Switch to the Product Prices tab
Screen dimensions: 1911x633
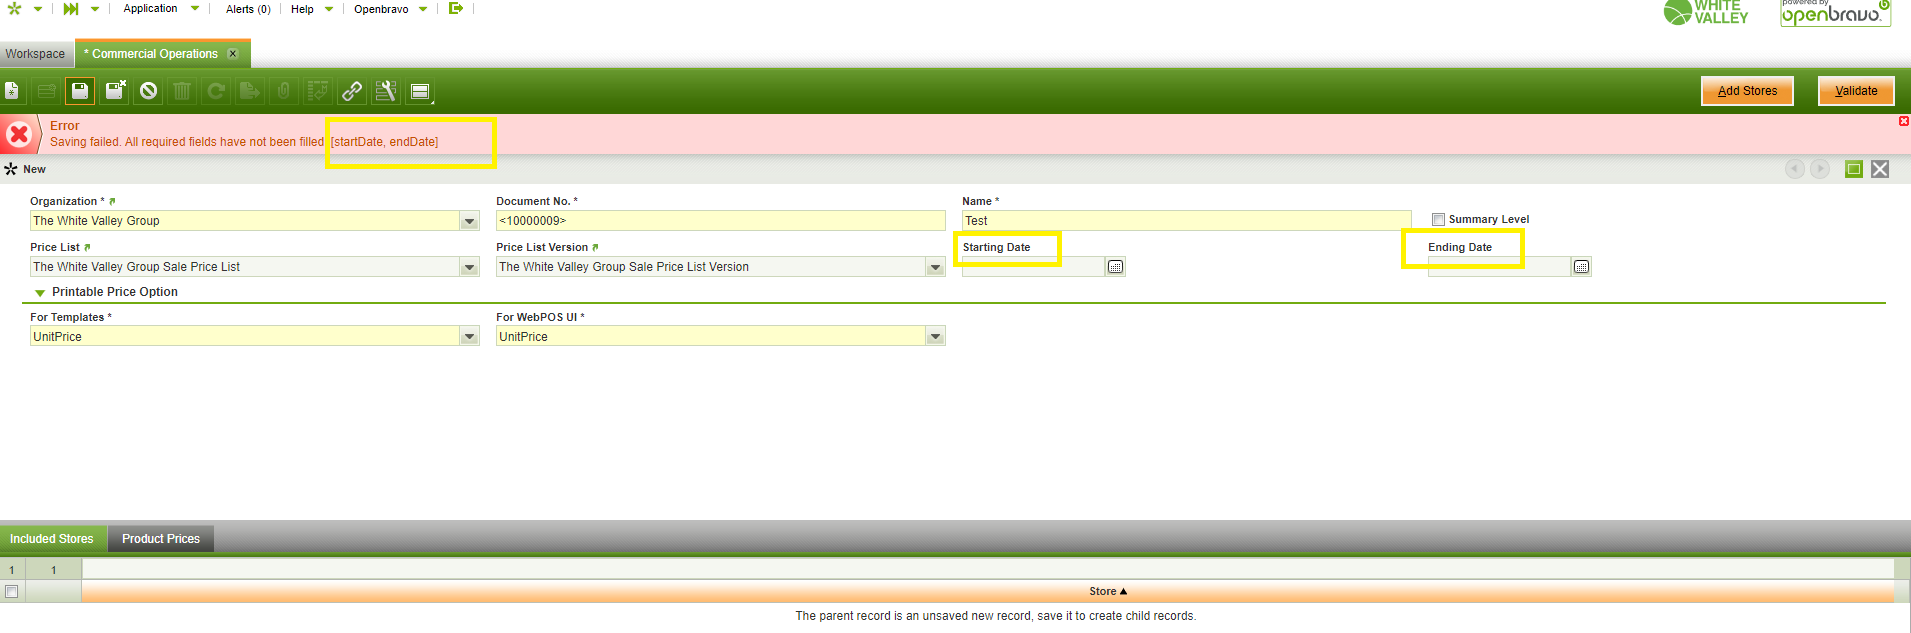point(161,539)
